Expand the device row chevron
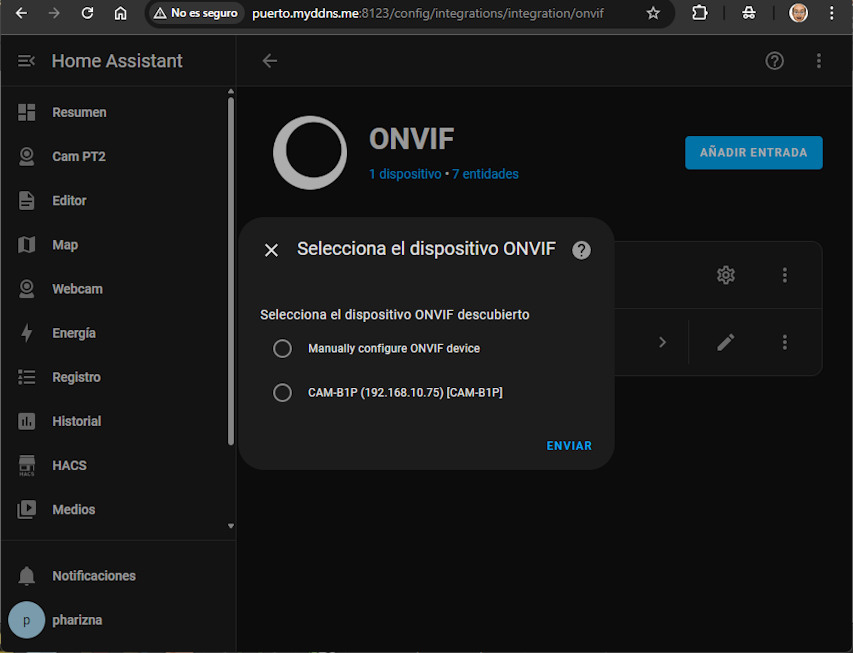853x653 pixels. [662, 342]
